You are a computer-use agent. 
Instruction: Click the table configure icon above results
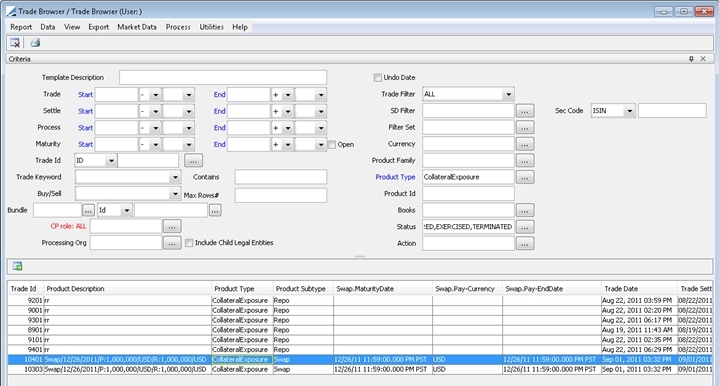coord(17,266)
